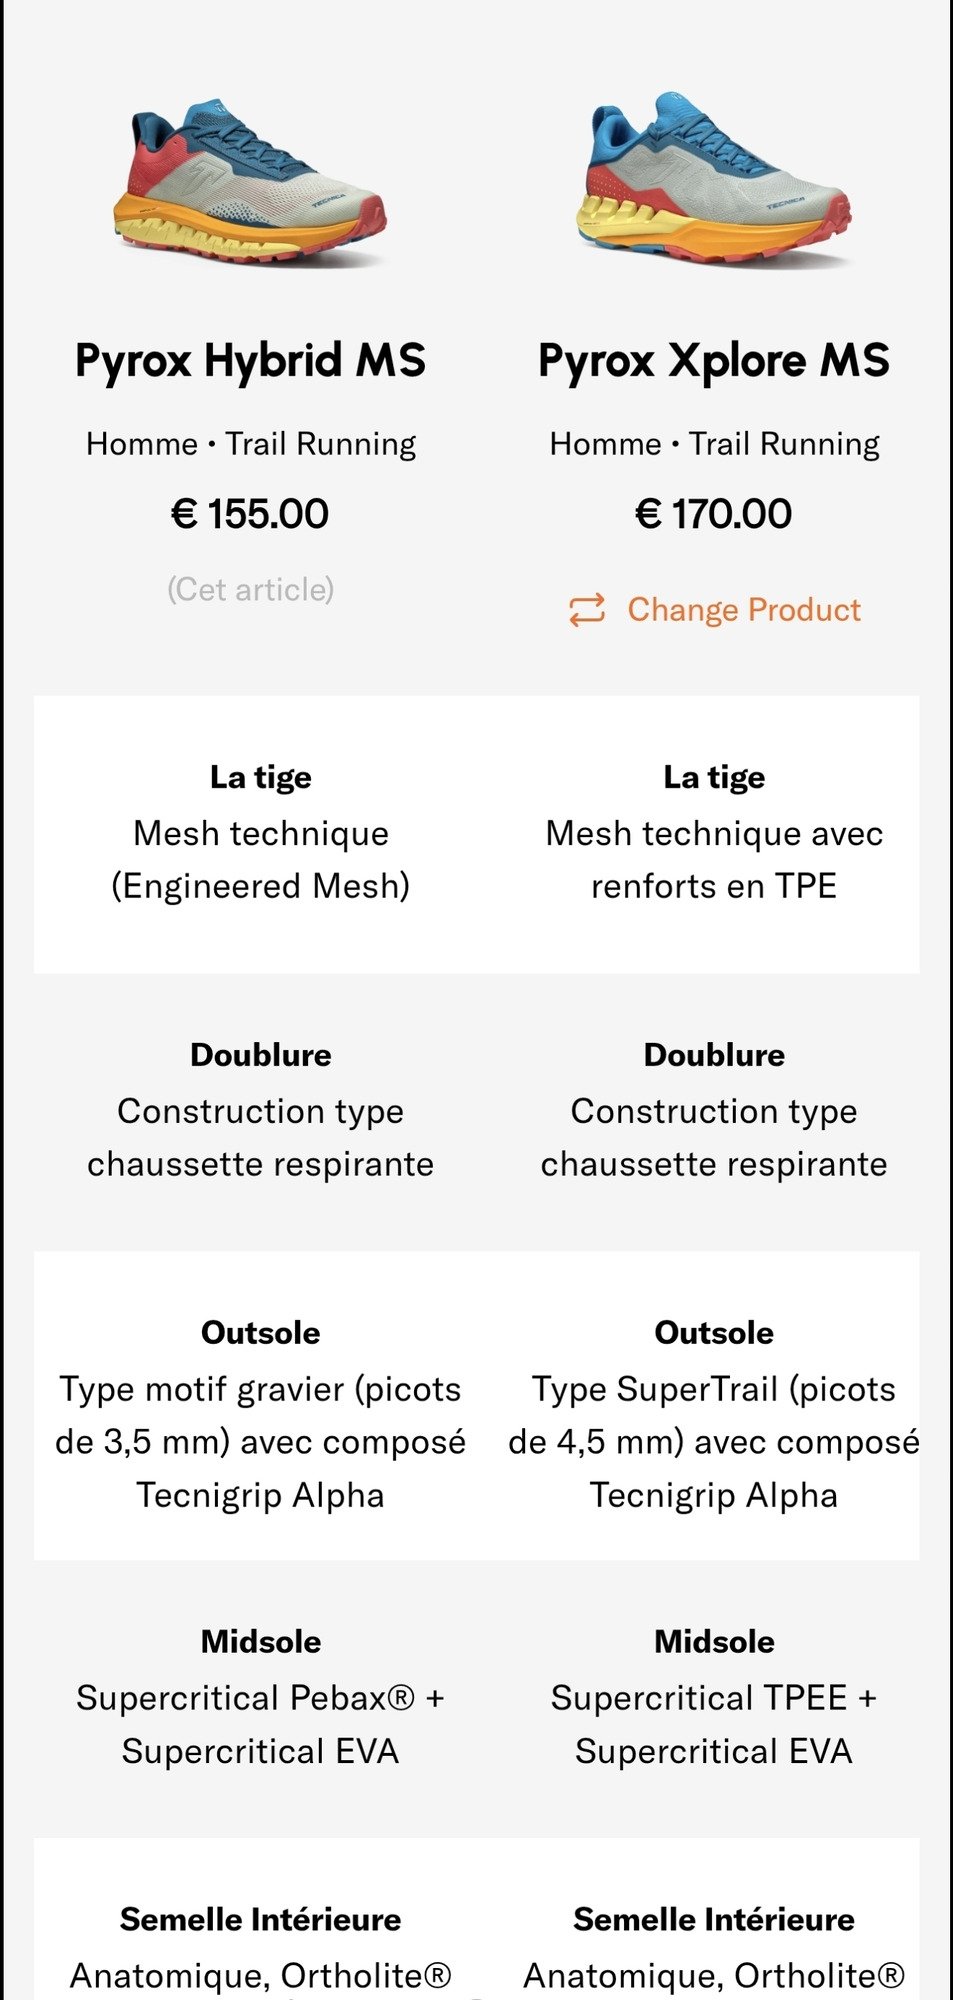The height and width of the screenshot is (2000, 953).
Task: Click the swap arrows icon beside Change Product
Action: click(x=587, y=610)
